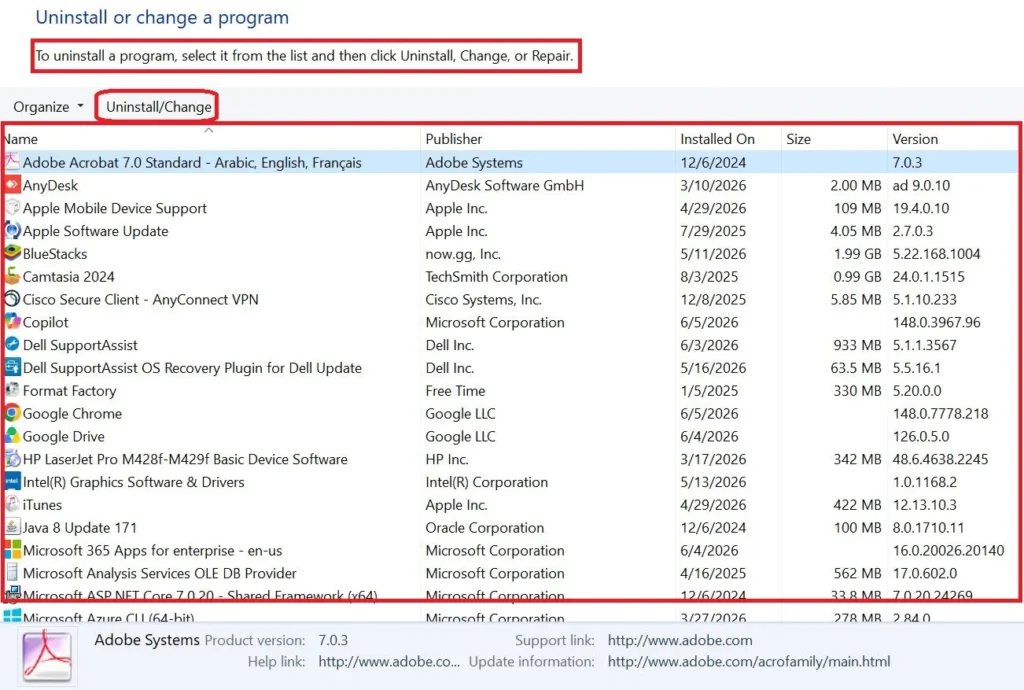The height and width of the screenshot is (690, 1024).
Task: Select the row named AnyDesk
Action: [511, 185]
